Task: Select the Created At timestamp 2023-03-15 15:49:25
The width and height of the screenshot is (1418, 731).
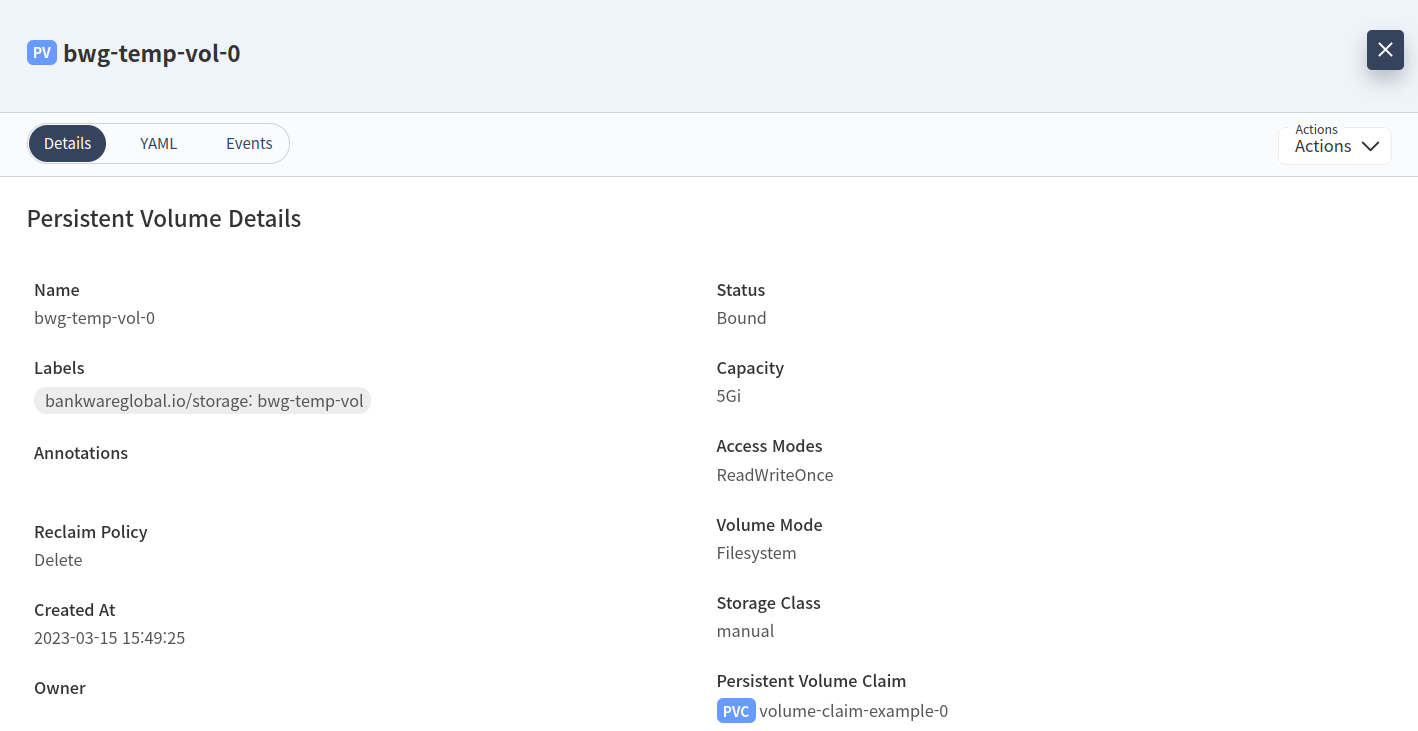Action: click(x=109, y=638)
